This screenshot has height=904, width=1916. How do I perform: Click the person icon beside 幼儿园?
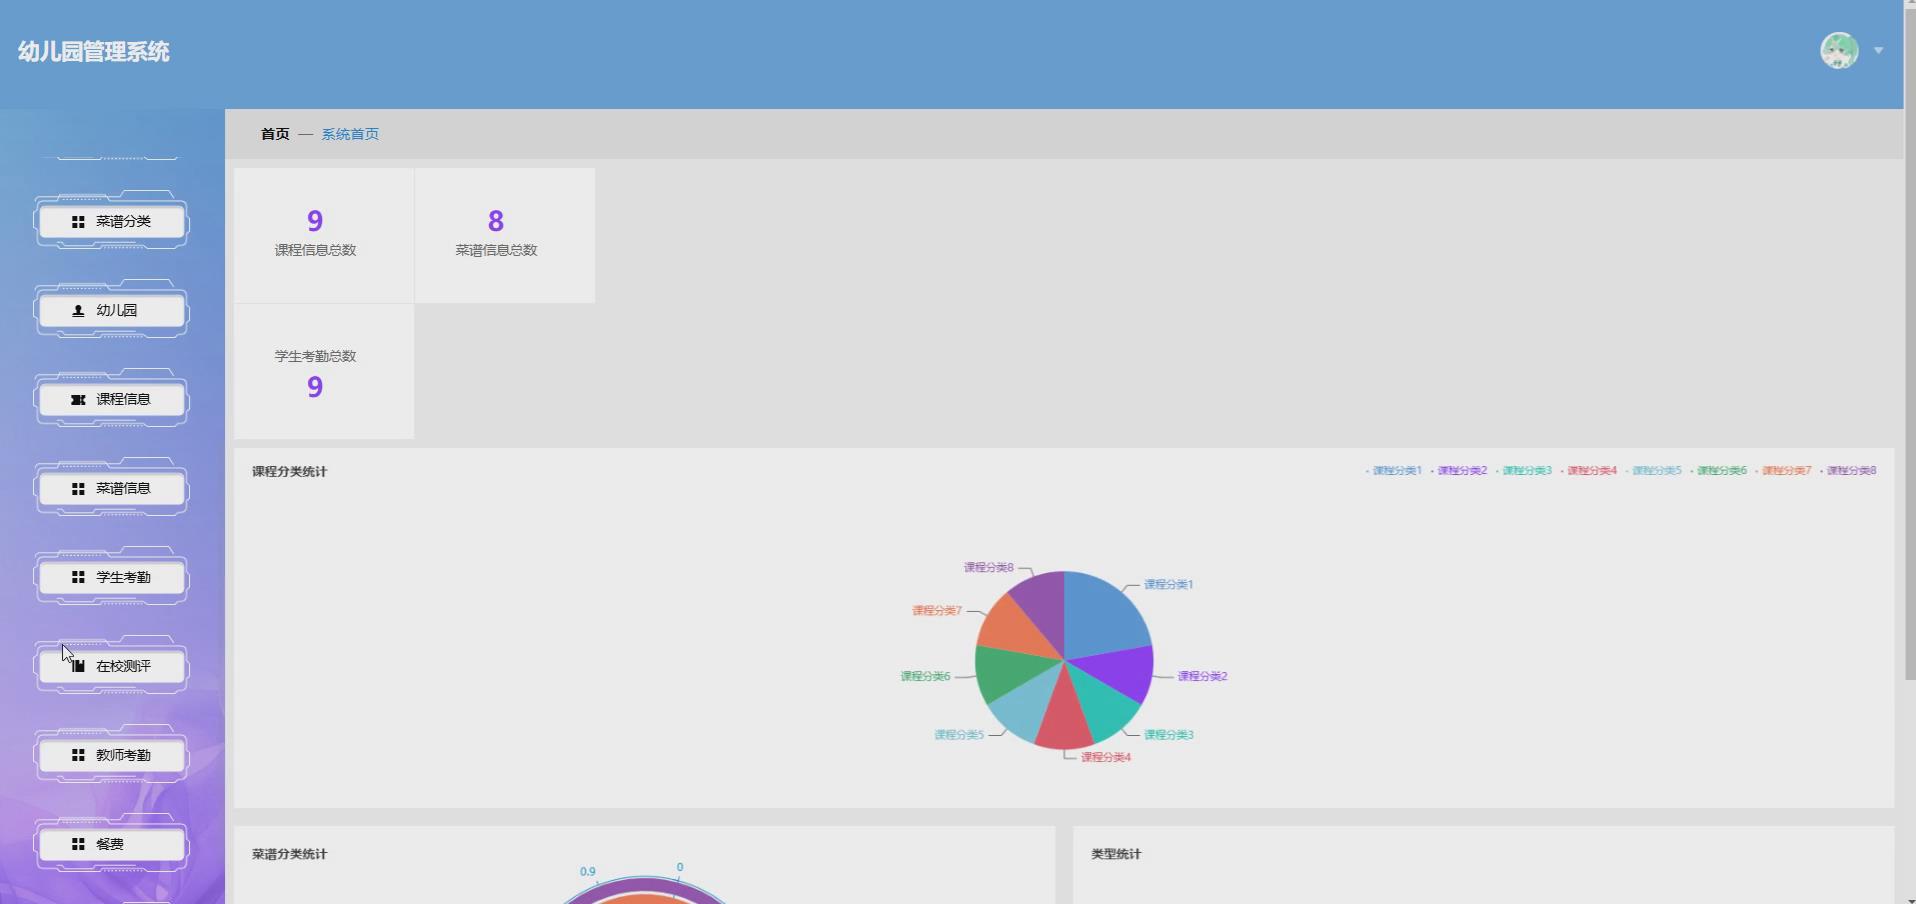[78, 311]
